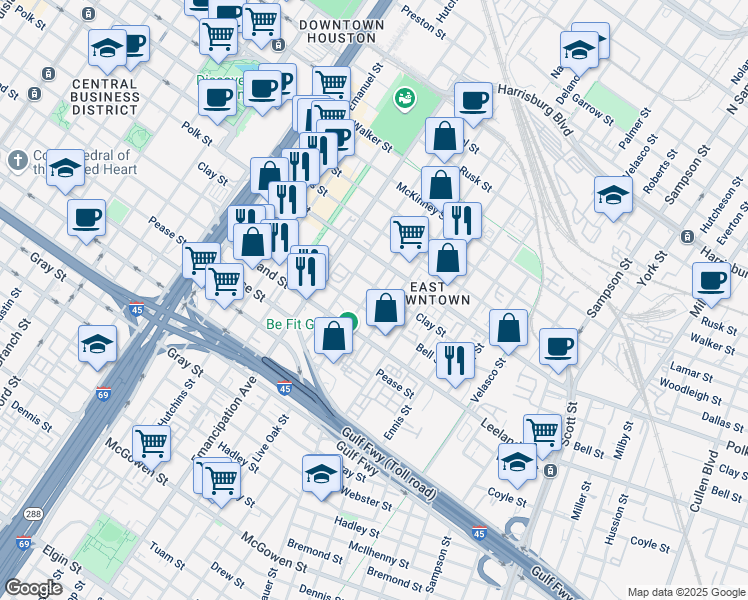Open the coffee marker west of Pease St
Image resolution: width=748 pixels, height=600 pixels.
coord(86,218)
